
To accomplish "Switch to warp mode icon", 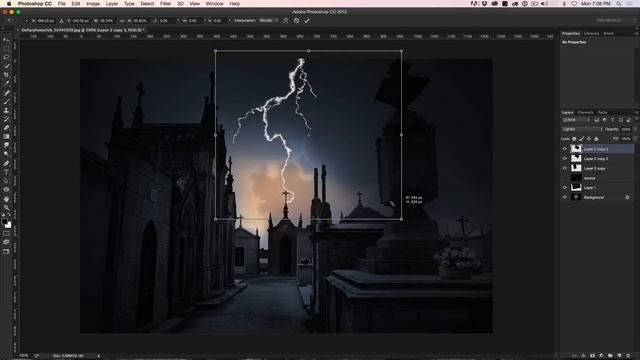I will tap(286, 20).
